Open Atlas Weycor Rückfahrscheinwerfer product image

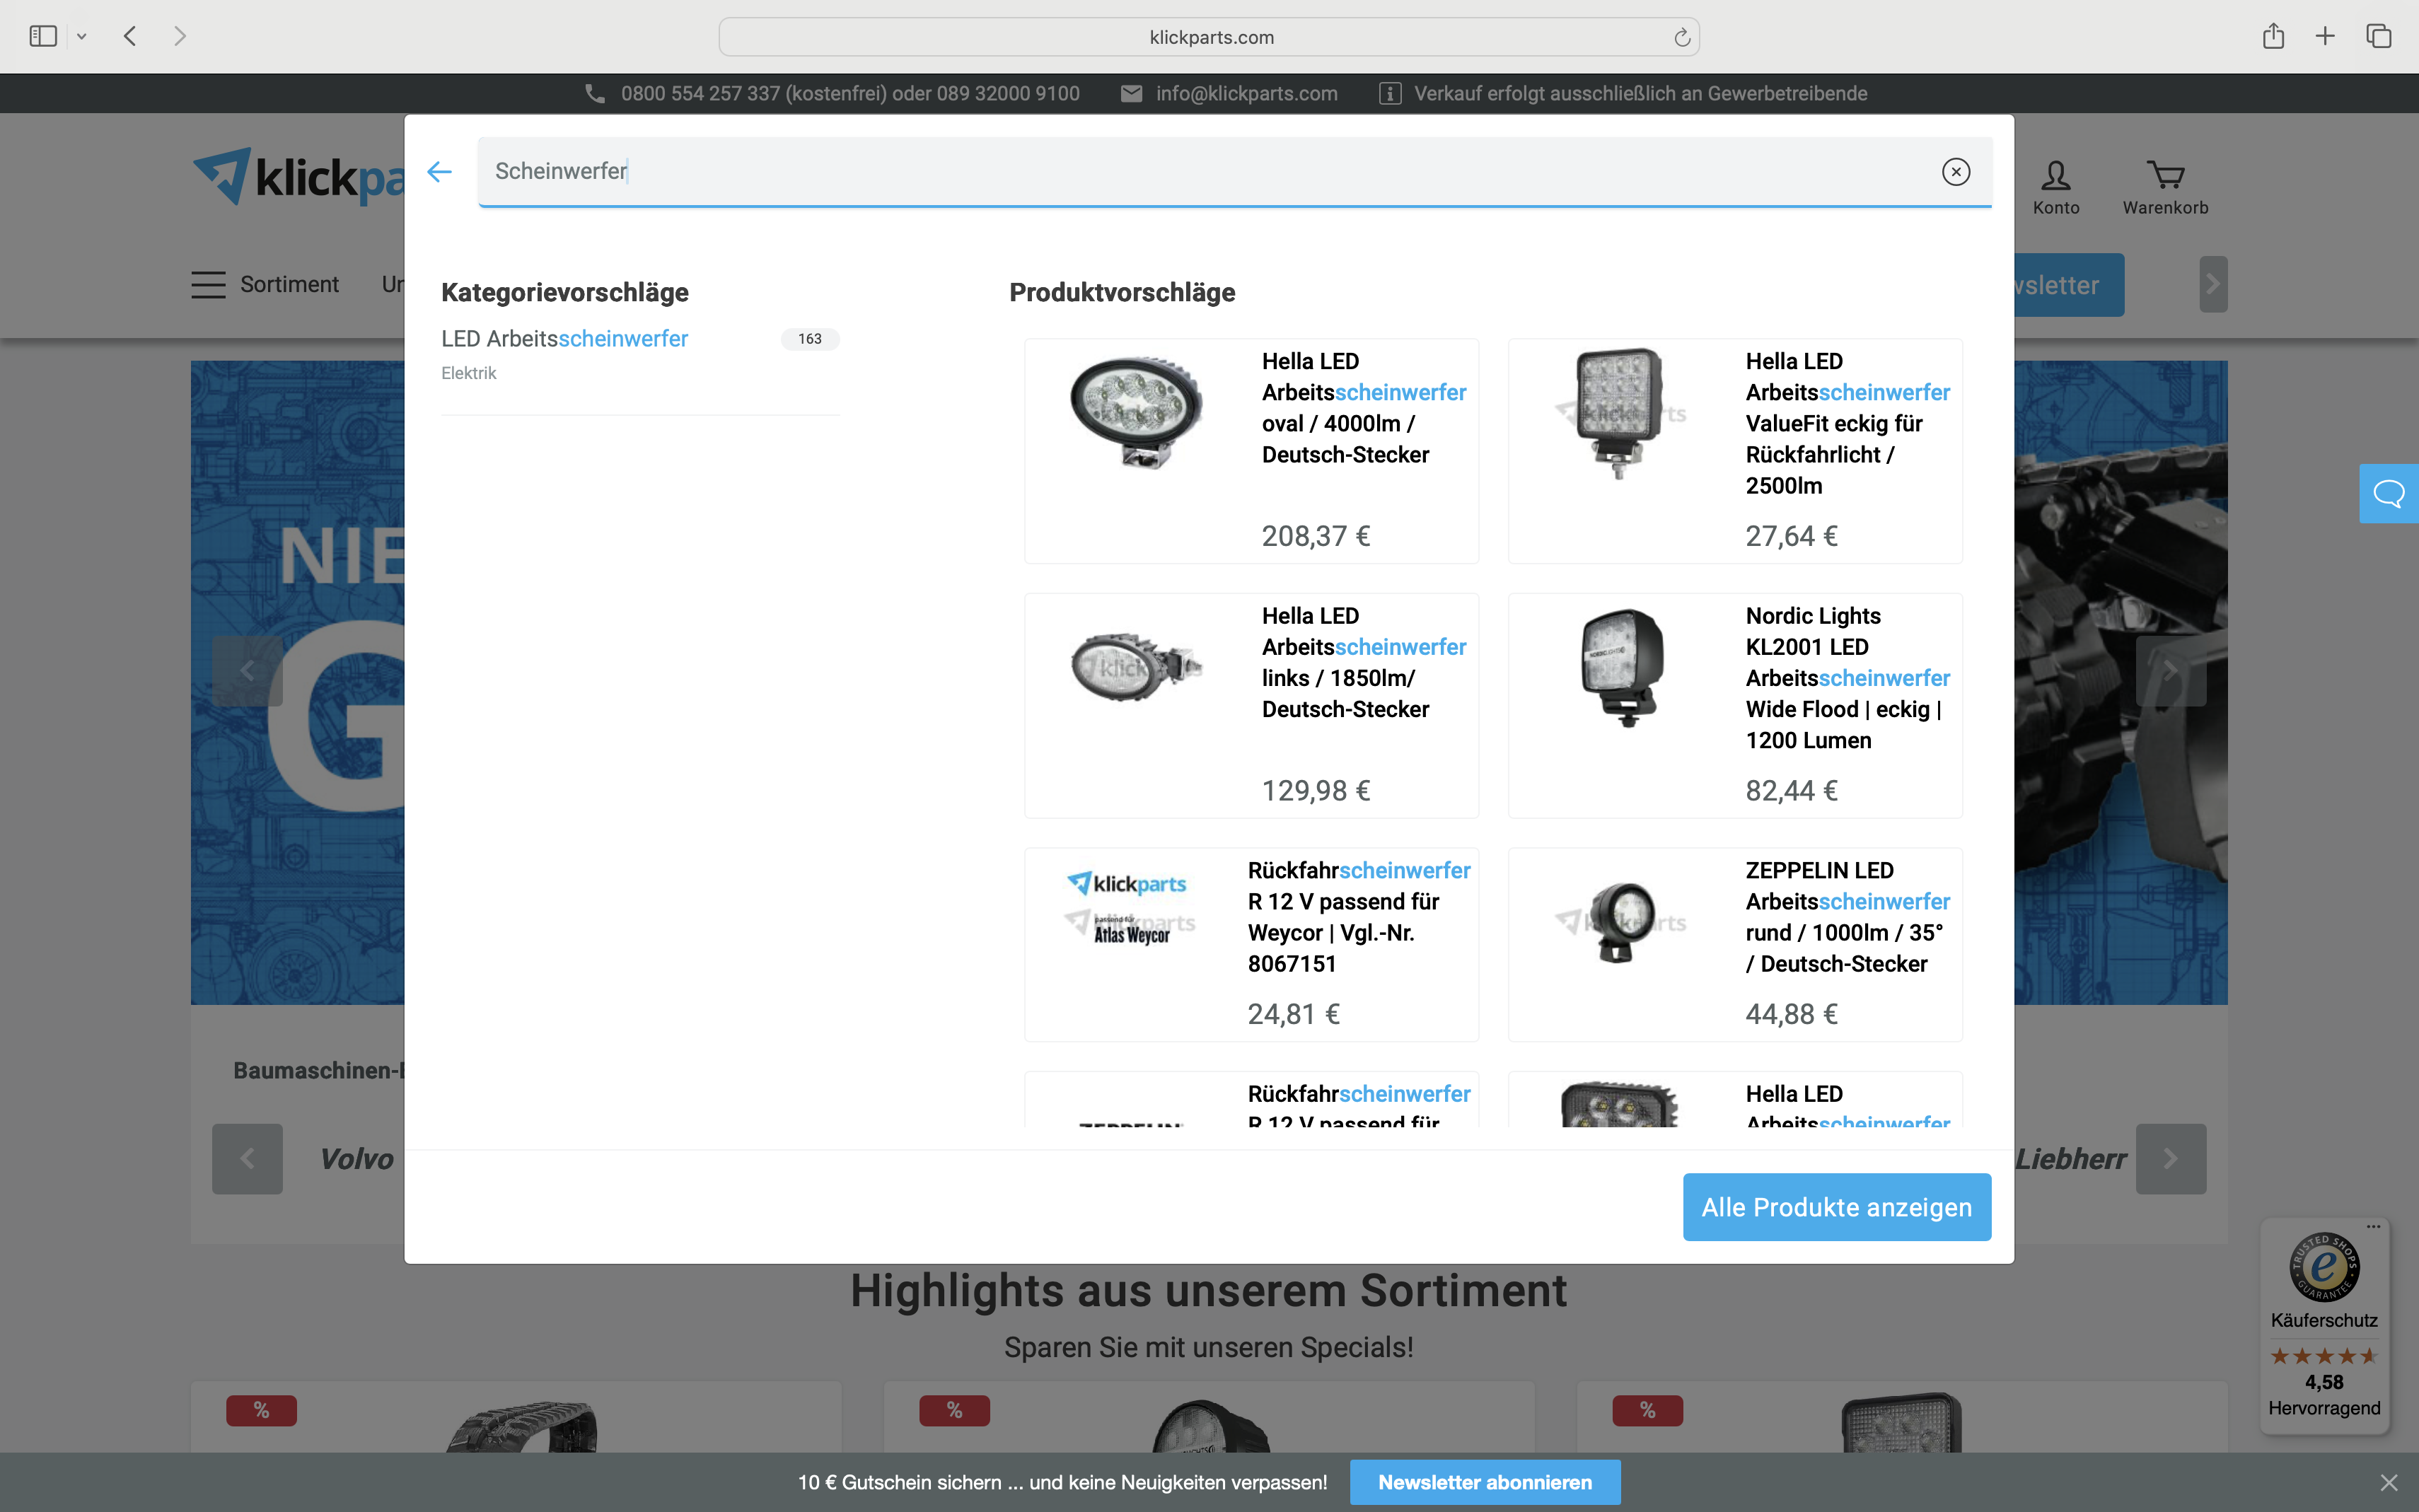tap(1130, 908)
